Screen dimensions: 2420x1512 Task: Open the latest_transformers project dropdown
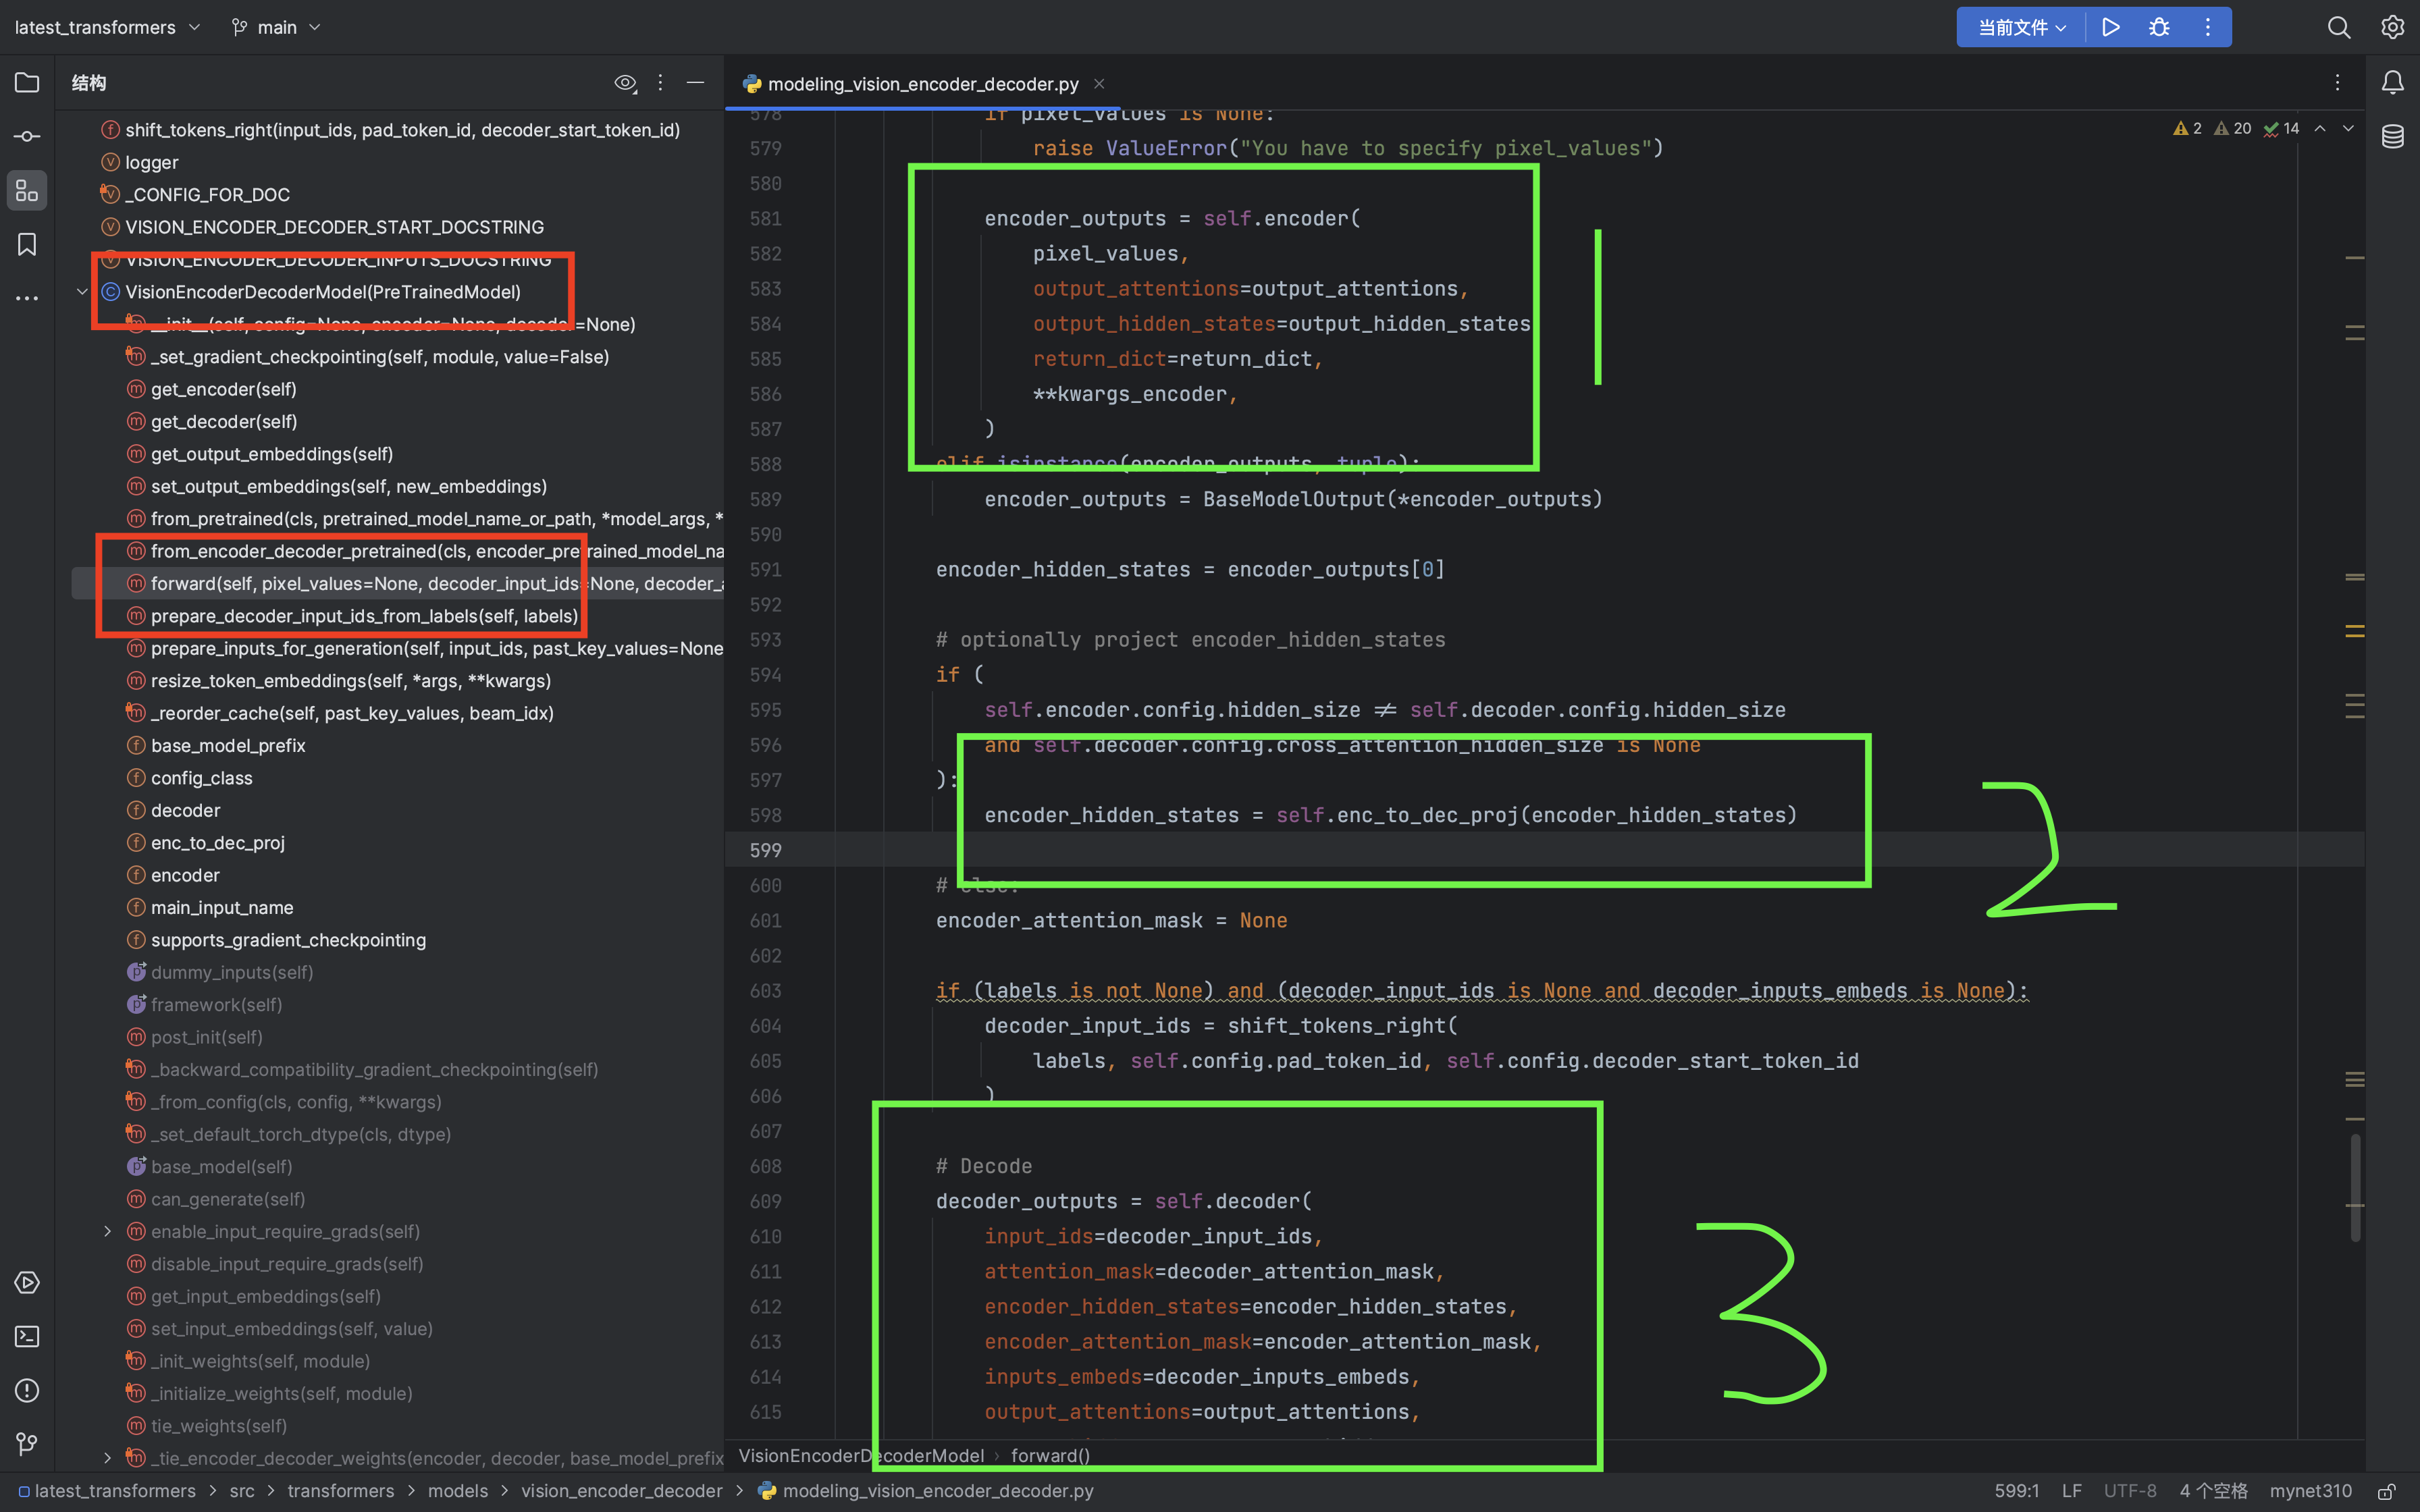click(107, 27)
